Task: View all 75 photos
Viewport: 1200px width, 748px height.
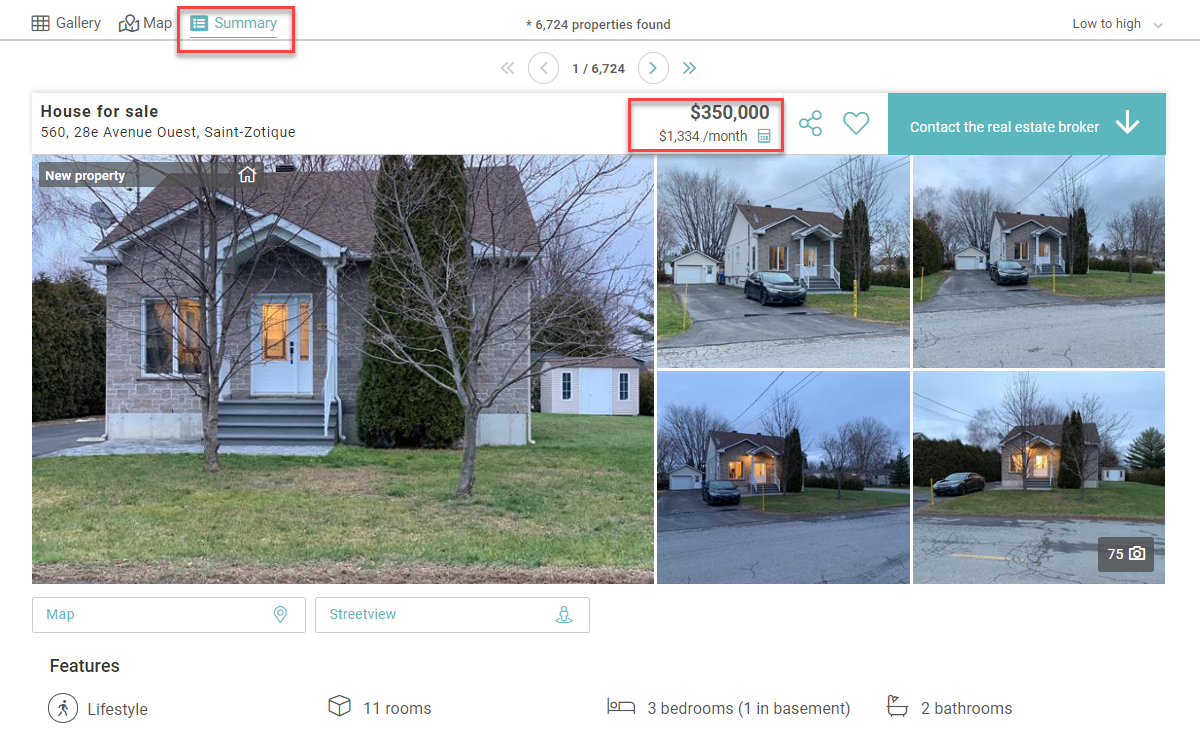Action: click(1126, 554)
